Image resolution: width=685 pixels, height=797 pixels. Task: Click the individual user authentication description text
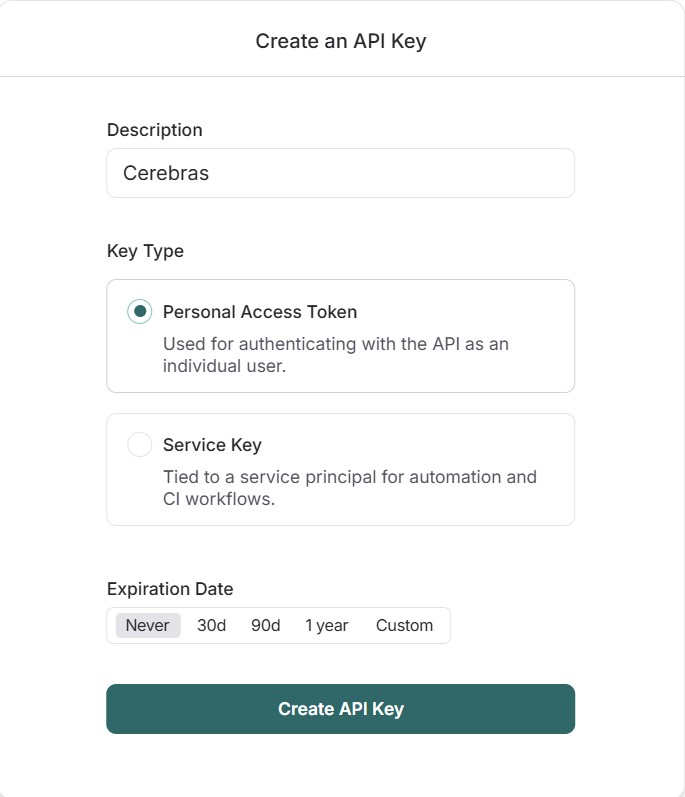[336, 355]
